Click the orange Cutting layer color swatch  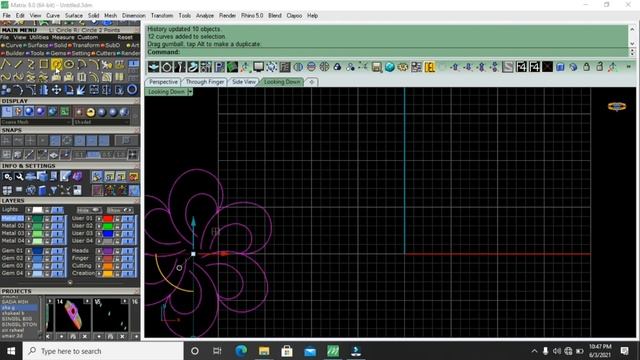(x=108, y=266)
